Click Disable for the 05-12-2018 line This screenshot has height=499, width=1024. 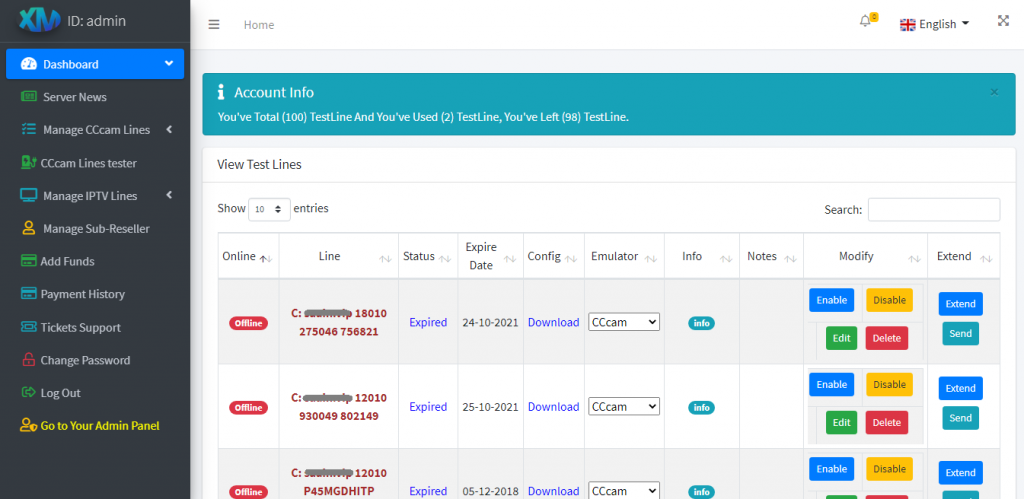(x=889, y=468)
